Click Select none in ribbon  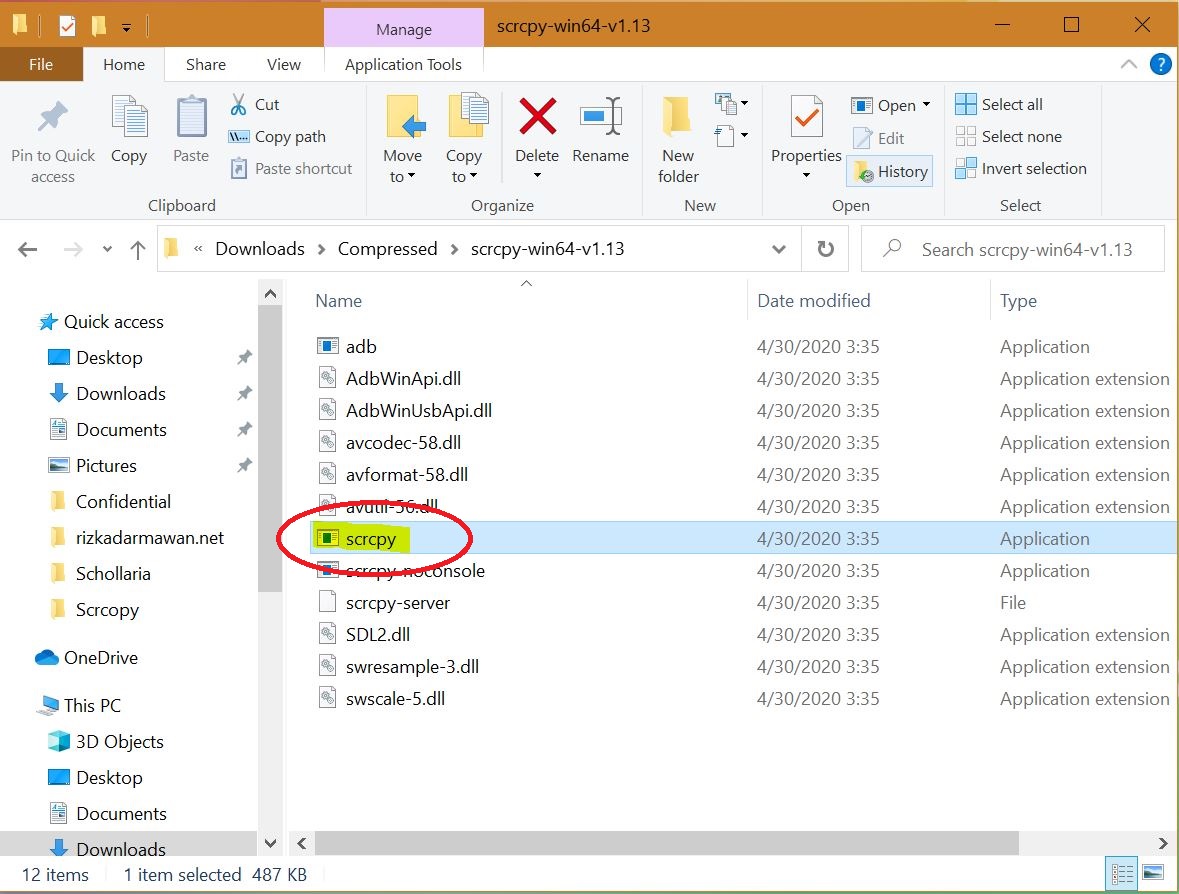pyautogui.click(x=1008, y=137)
